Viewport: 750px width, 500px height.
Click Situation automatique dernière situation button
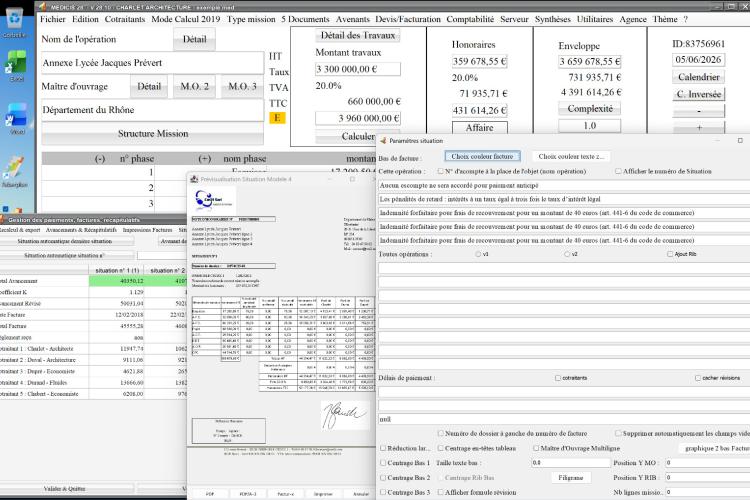point(65,241)
